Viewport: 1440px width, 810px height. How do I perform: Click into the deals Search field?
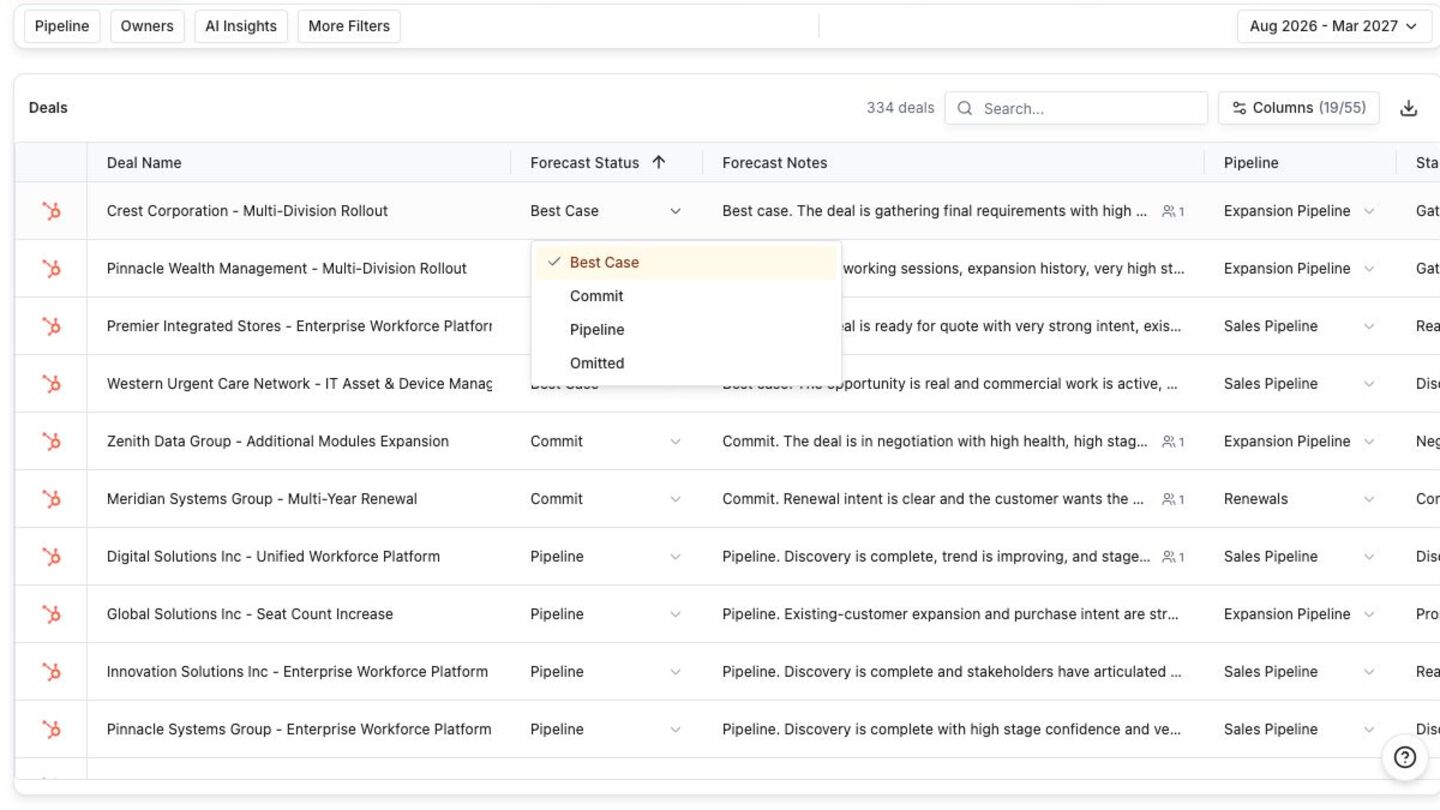(x=1076, y=108)
